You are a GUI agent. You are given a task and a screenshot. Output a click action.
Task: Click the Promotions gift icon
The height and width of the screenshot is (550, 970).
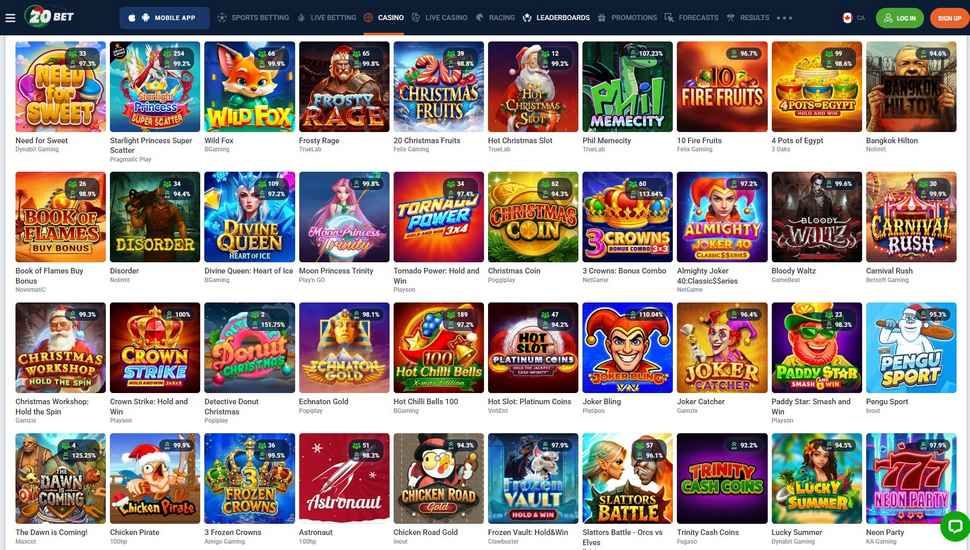point(602,18)
